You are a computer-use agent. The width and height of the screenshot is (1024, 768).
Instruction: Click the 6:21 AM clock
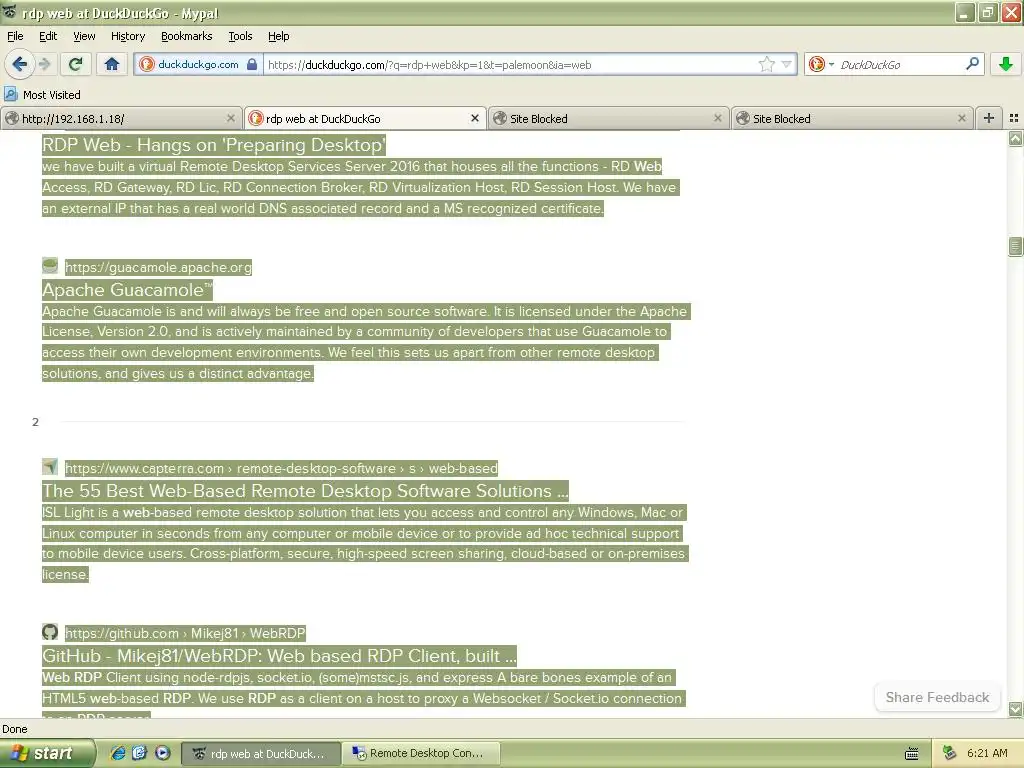click(987, 753)
